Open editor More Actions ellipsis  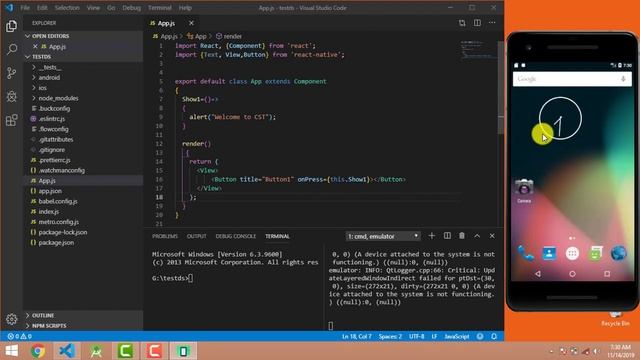point(492,23)
